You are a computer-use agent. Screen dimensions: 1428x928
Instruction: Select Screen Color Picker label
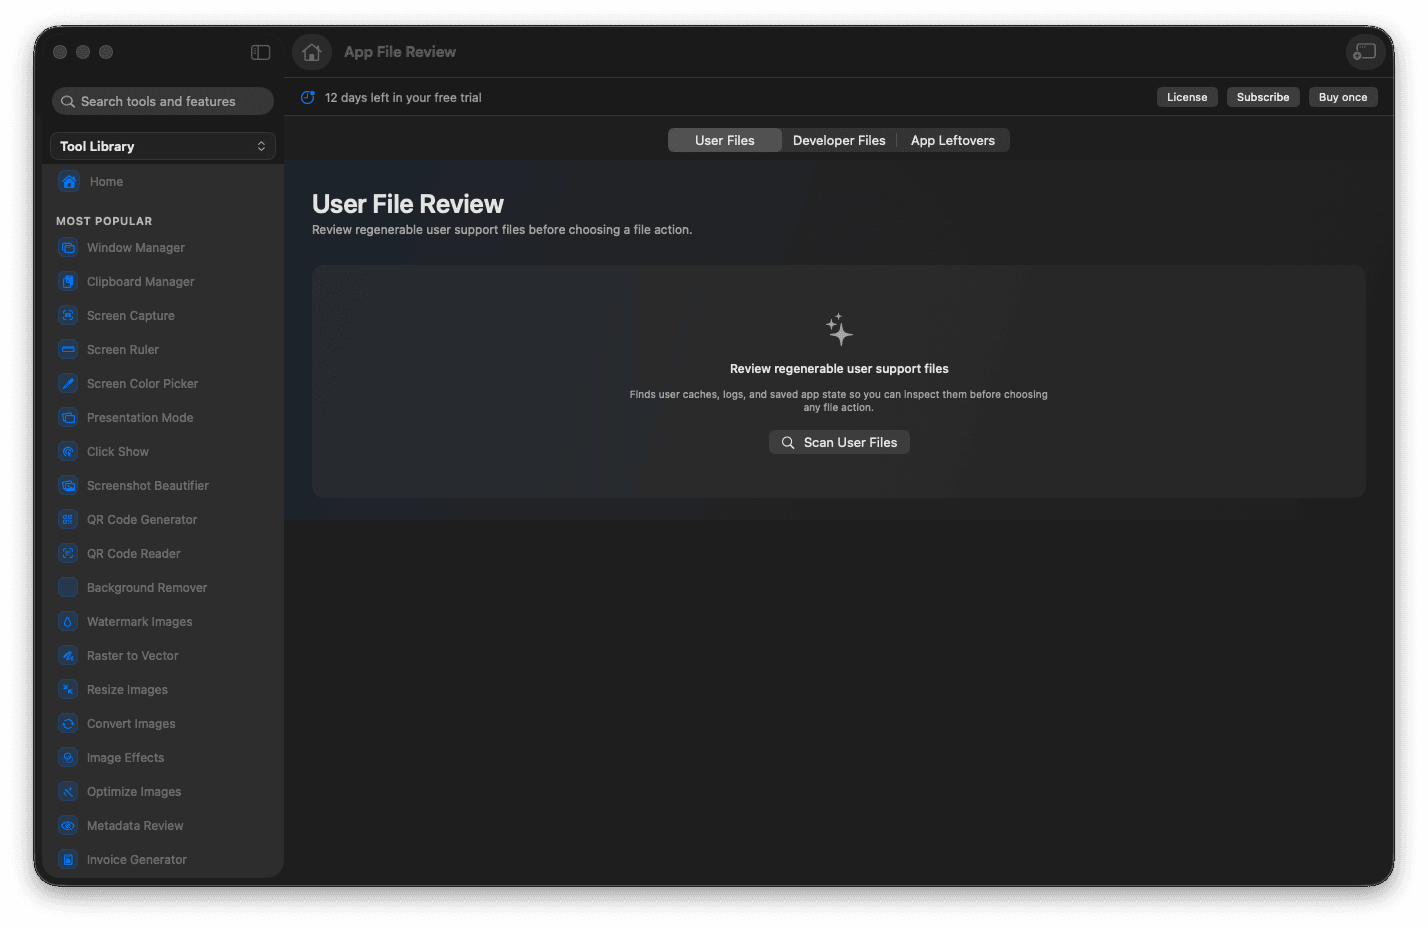tap(143, 384)
